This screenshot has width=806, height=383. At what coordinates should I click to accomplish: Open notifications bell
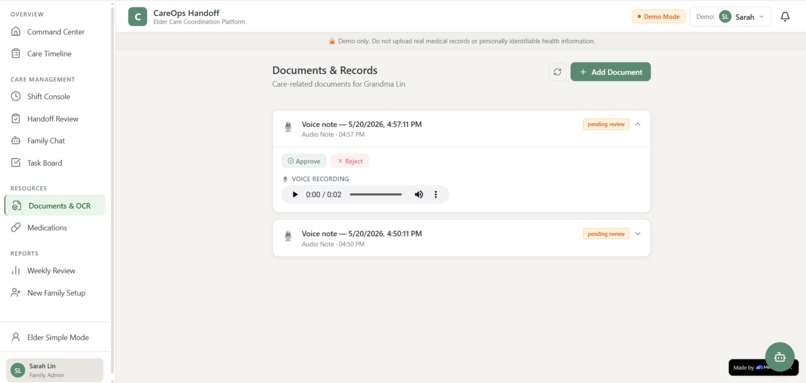click(x=785, y=16)
